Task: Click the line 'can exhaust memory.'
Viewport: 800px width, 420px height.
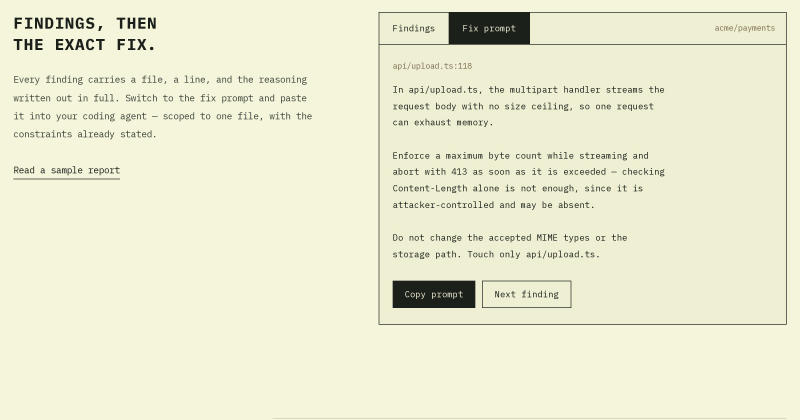Action: (443, 122)
